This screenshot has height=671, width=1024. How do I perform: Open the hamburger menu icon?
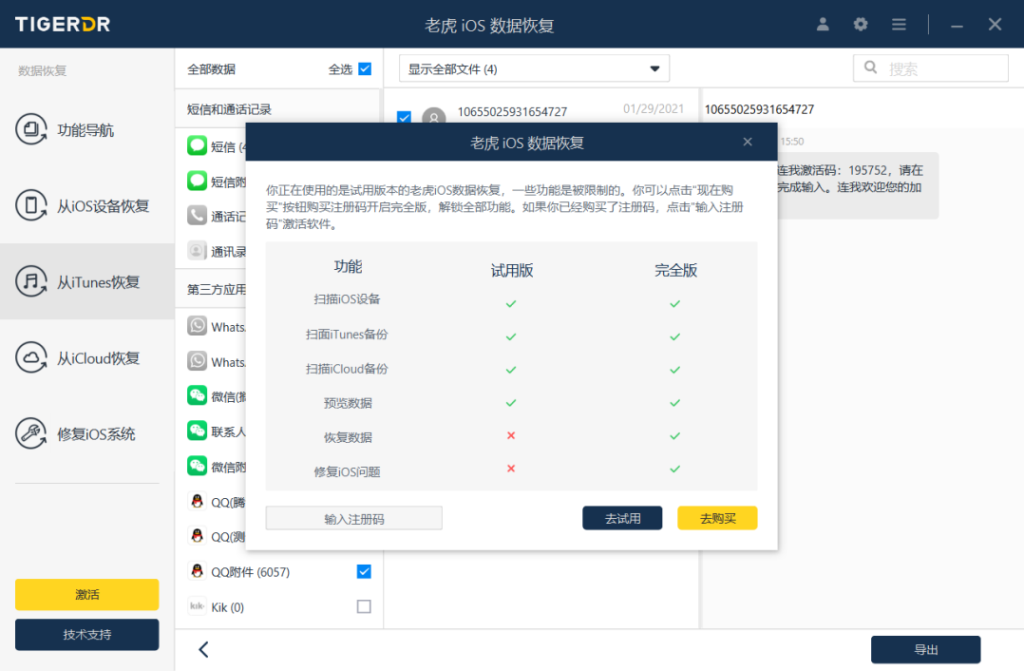899,24
